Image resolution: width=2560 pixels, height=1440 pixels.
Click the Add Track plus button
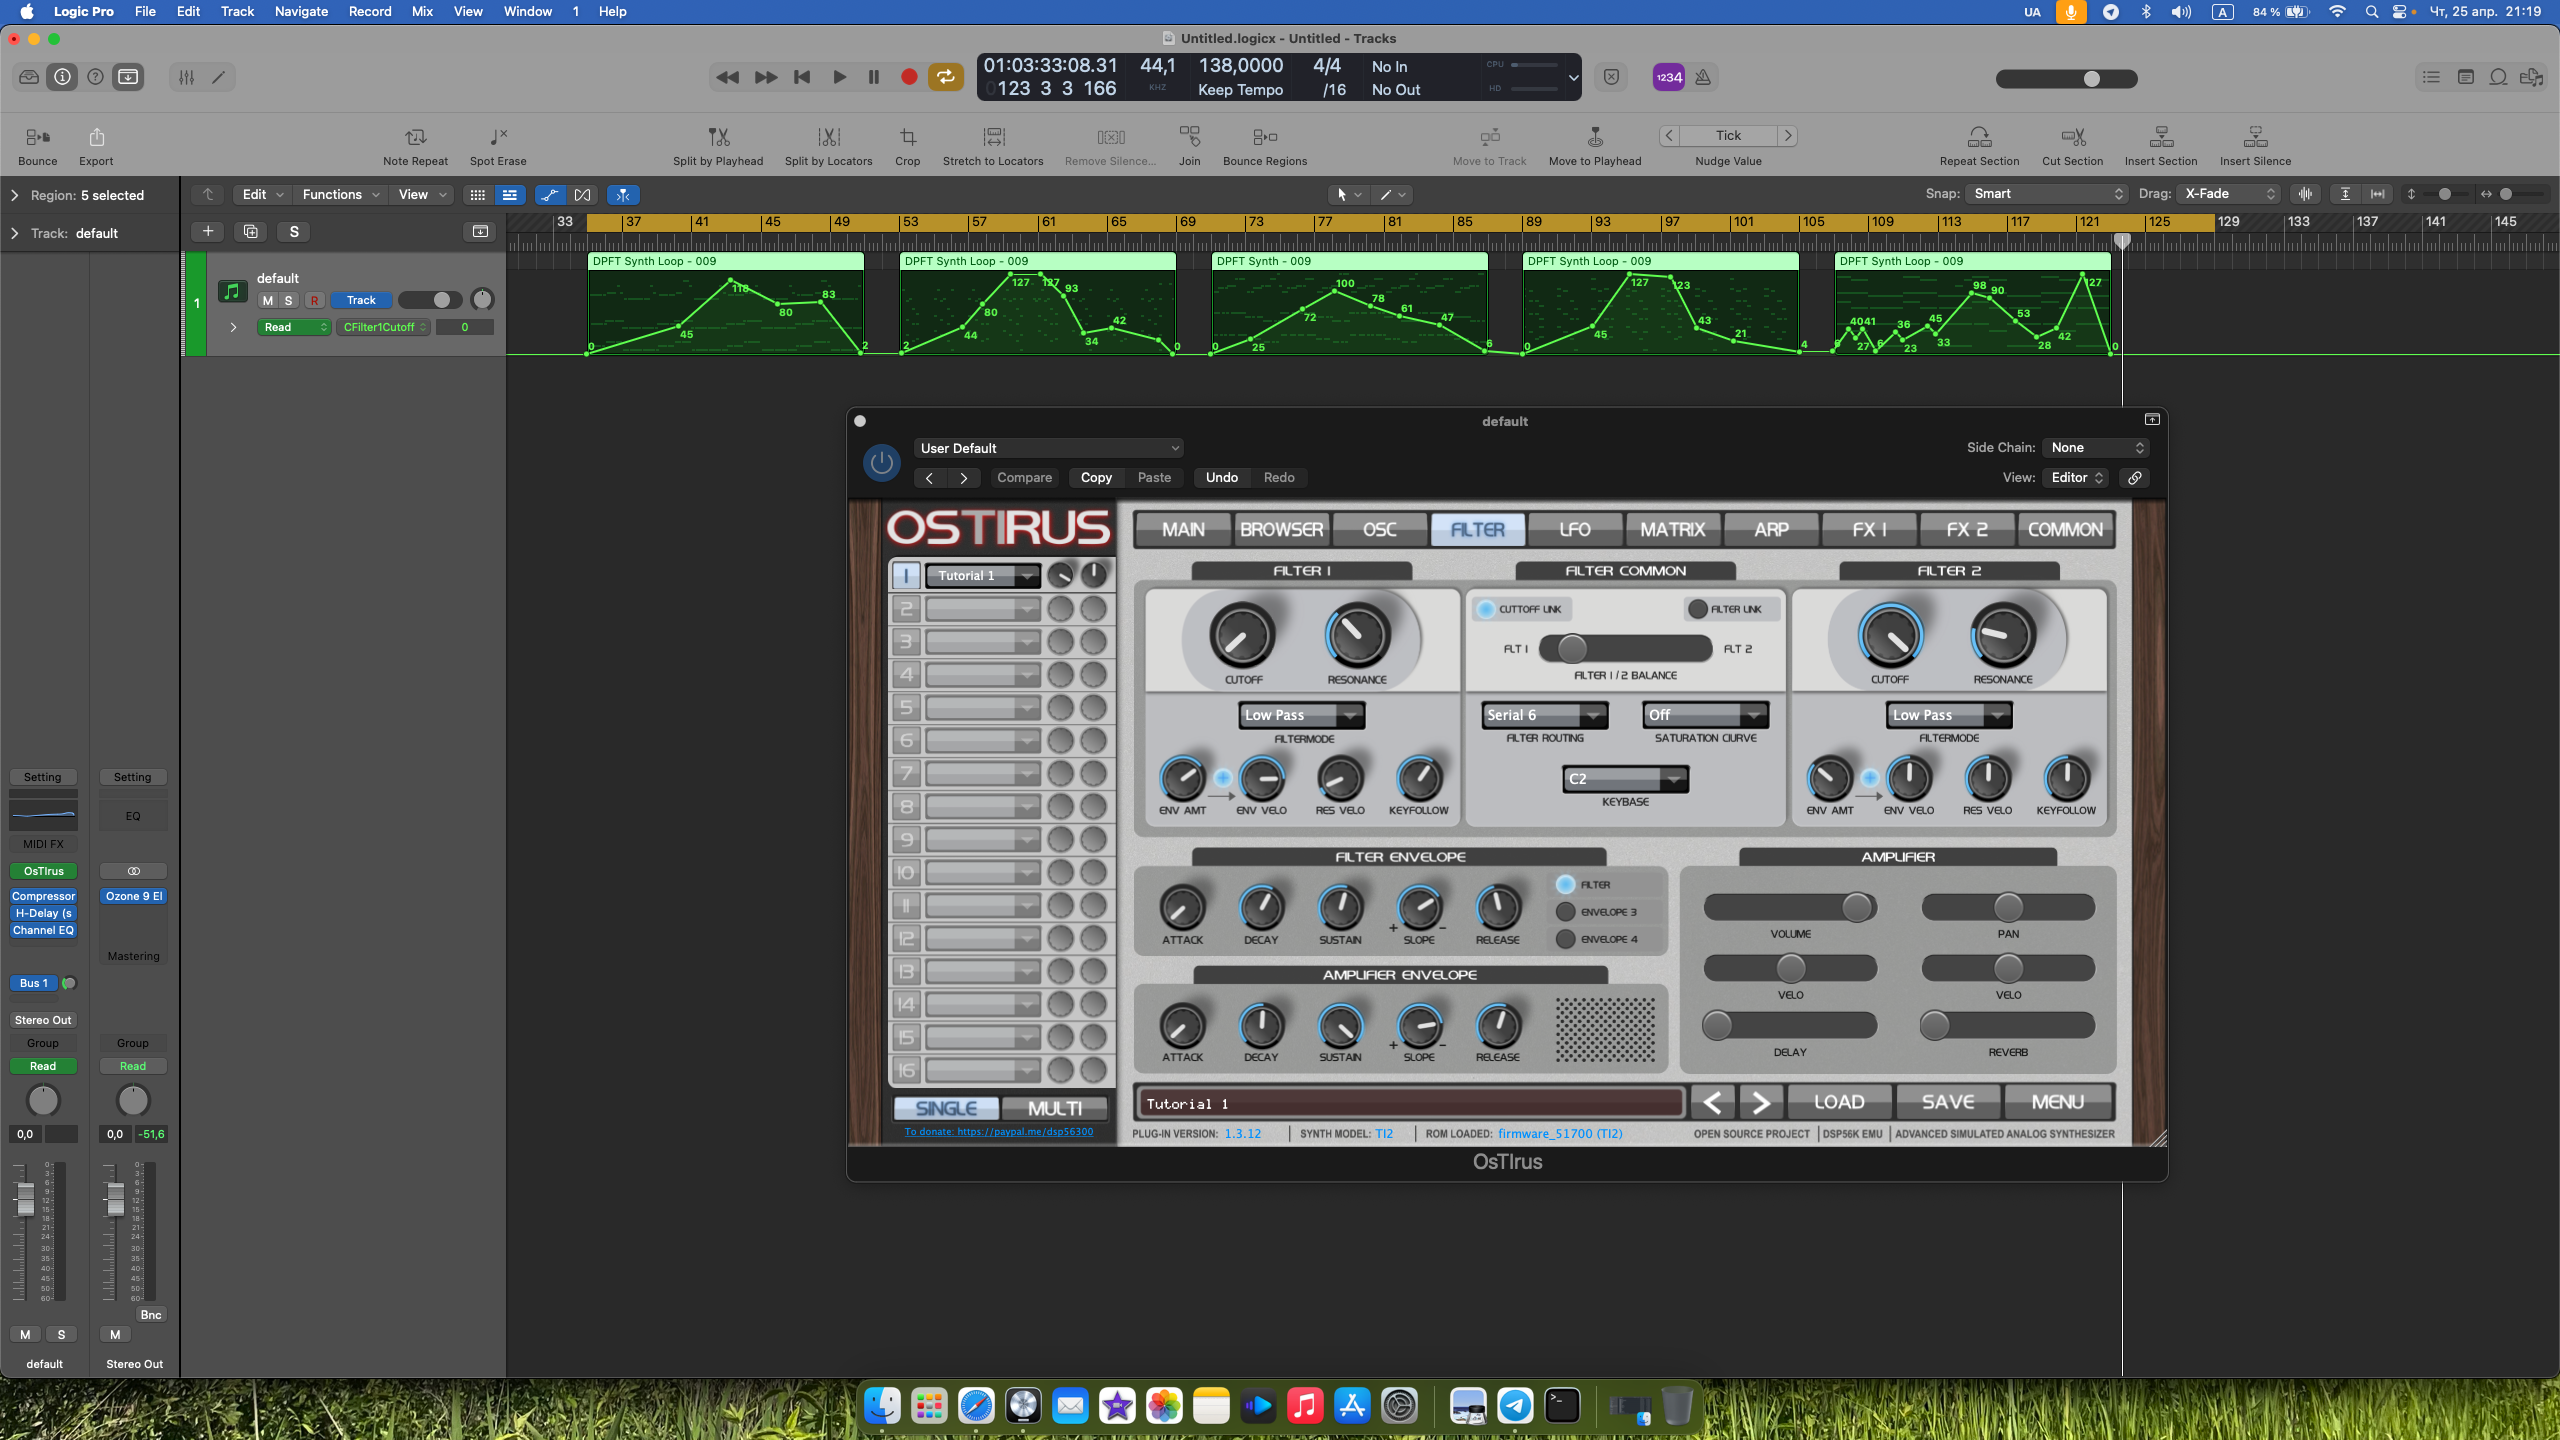tap(207, 232)
